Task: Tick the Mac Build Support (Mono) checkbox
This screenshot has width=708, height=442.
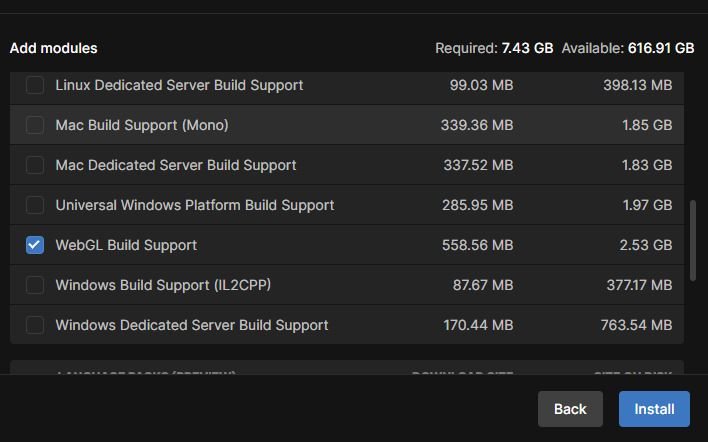Action: tap(35, 125)
